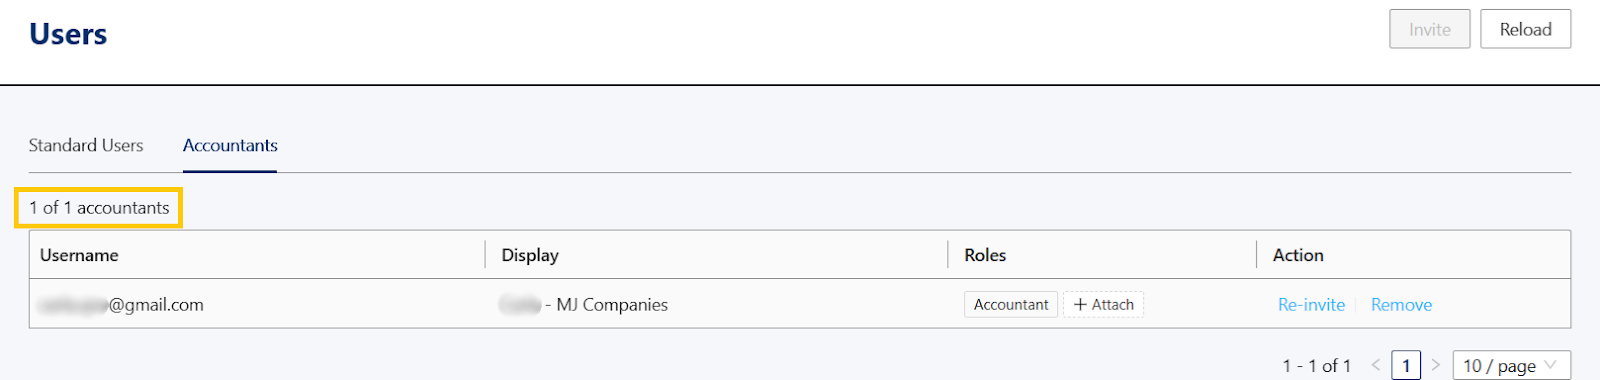
Task: Reload the users list
Action: coord(1525,29)
